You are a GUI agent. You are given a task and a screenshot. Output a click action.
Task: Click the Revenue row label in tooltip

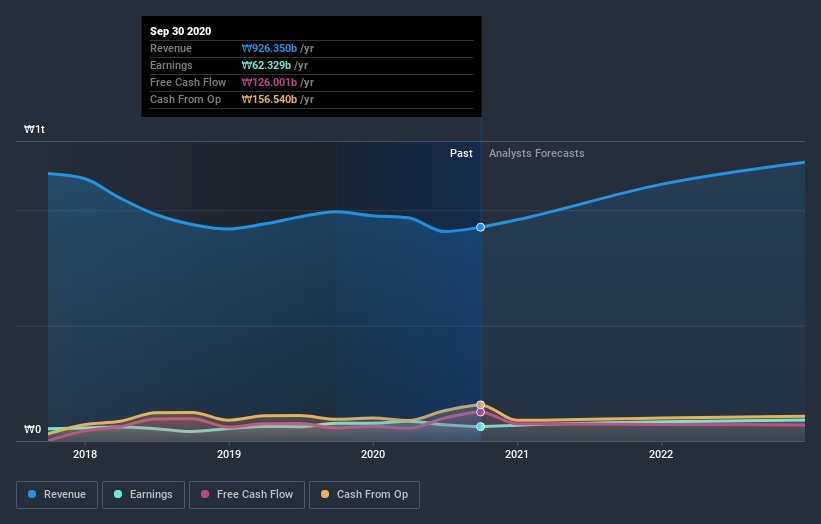(171, 48)
